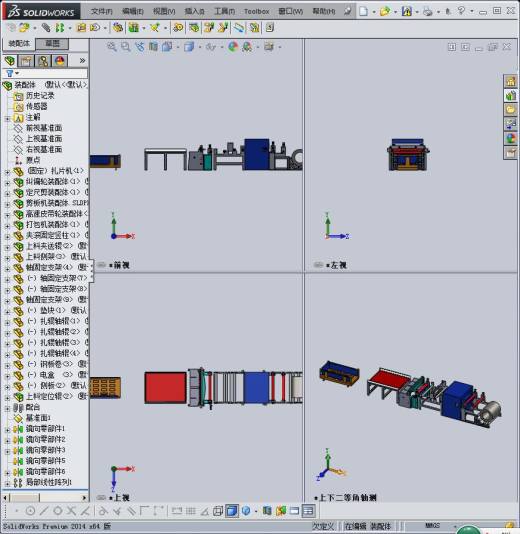Click the New document icon
Screen dimensions: 520x534
[x=363, y=11]
